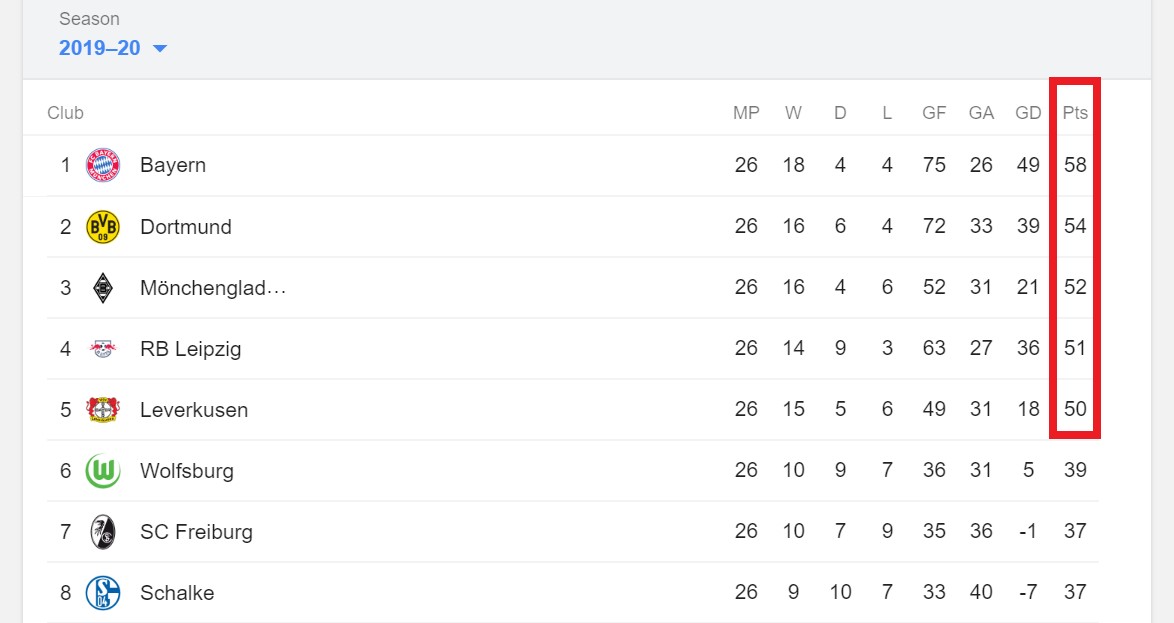The height and width of the screenshot is (623, 1174).
Task: Click the Wolfsburg green logo
Action: tap(103, 471)
